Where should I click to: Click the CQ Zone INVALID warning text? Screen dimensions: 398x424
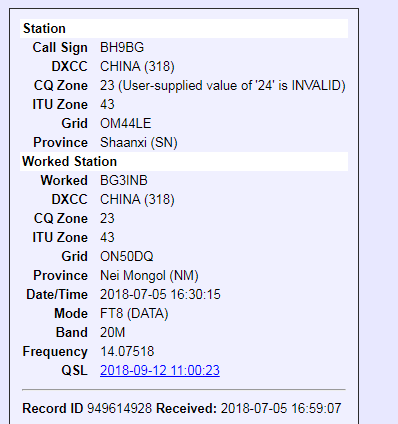coord(232,85)
